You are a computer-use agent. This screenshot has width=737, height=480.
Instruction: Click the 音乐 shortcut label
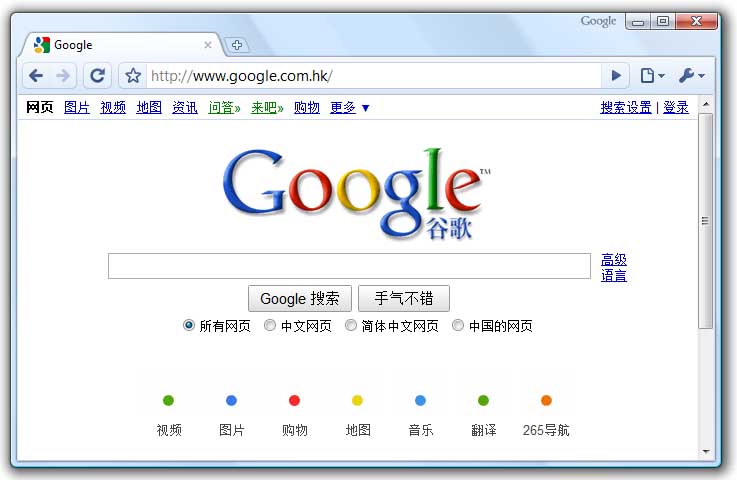(x=421, y=430)
